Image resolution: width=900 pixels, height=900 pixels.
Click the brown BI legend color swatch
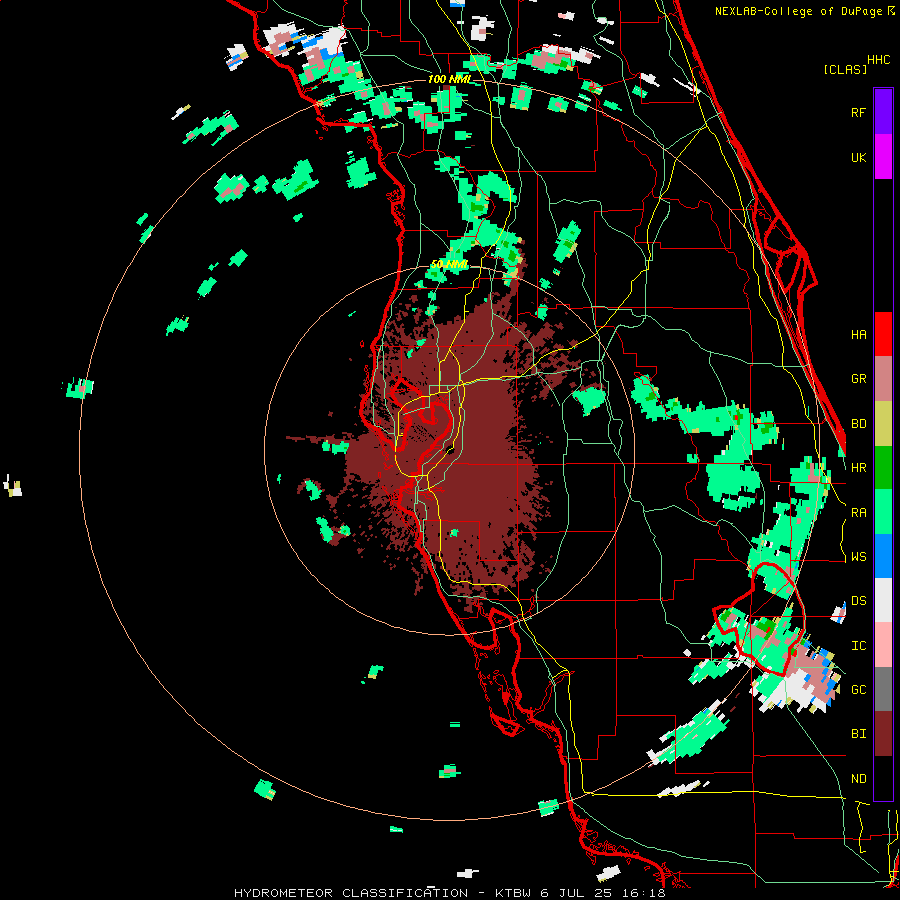(x=883, y=734)
